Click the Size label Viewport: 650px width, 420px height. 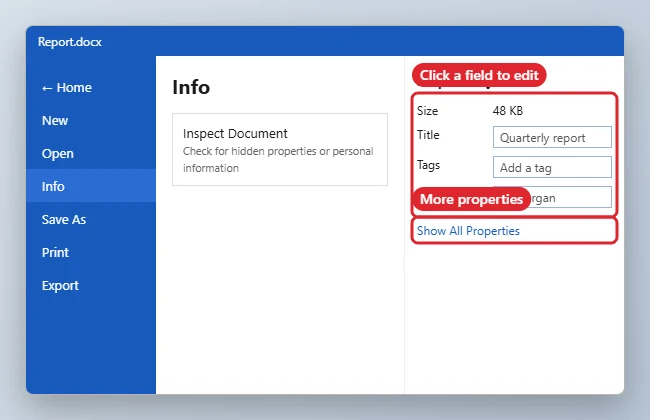(427, 111)
